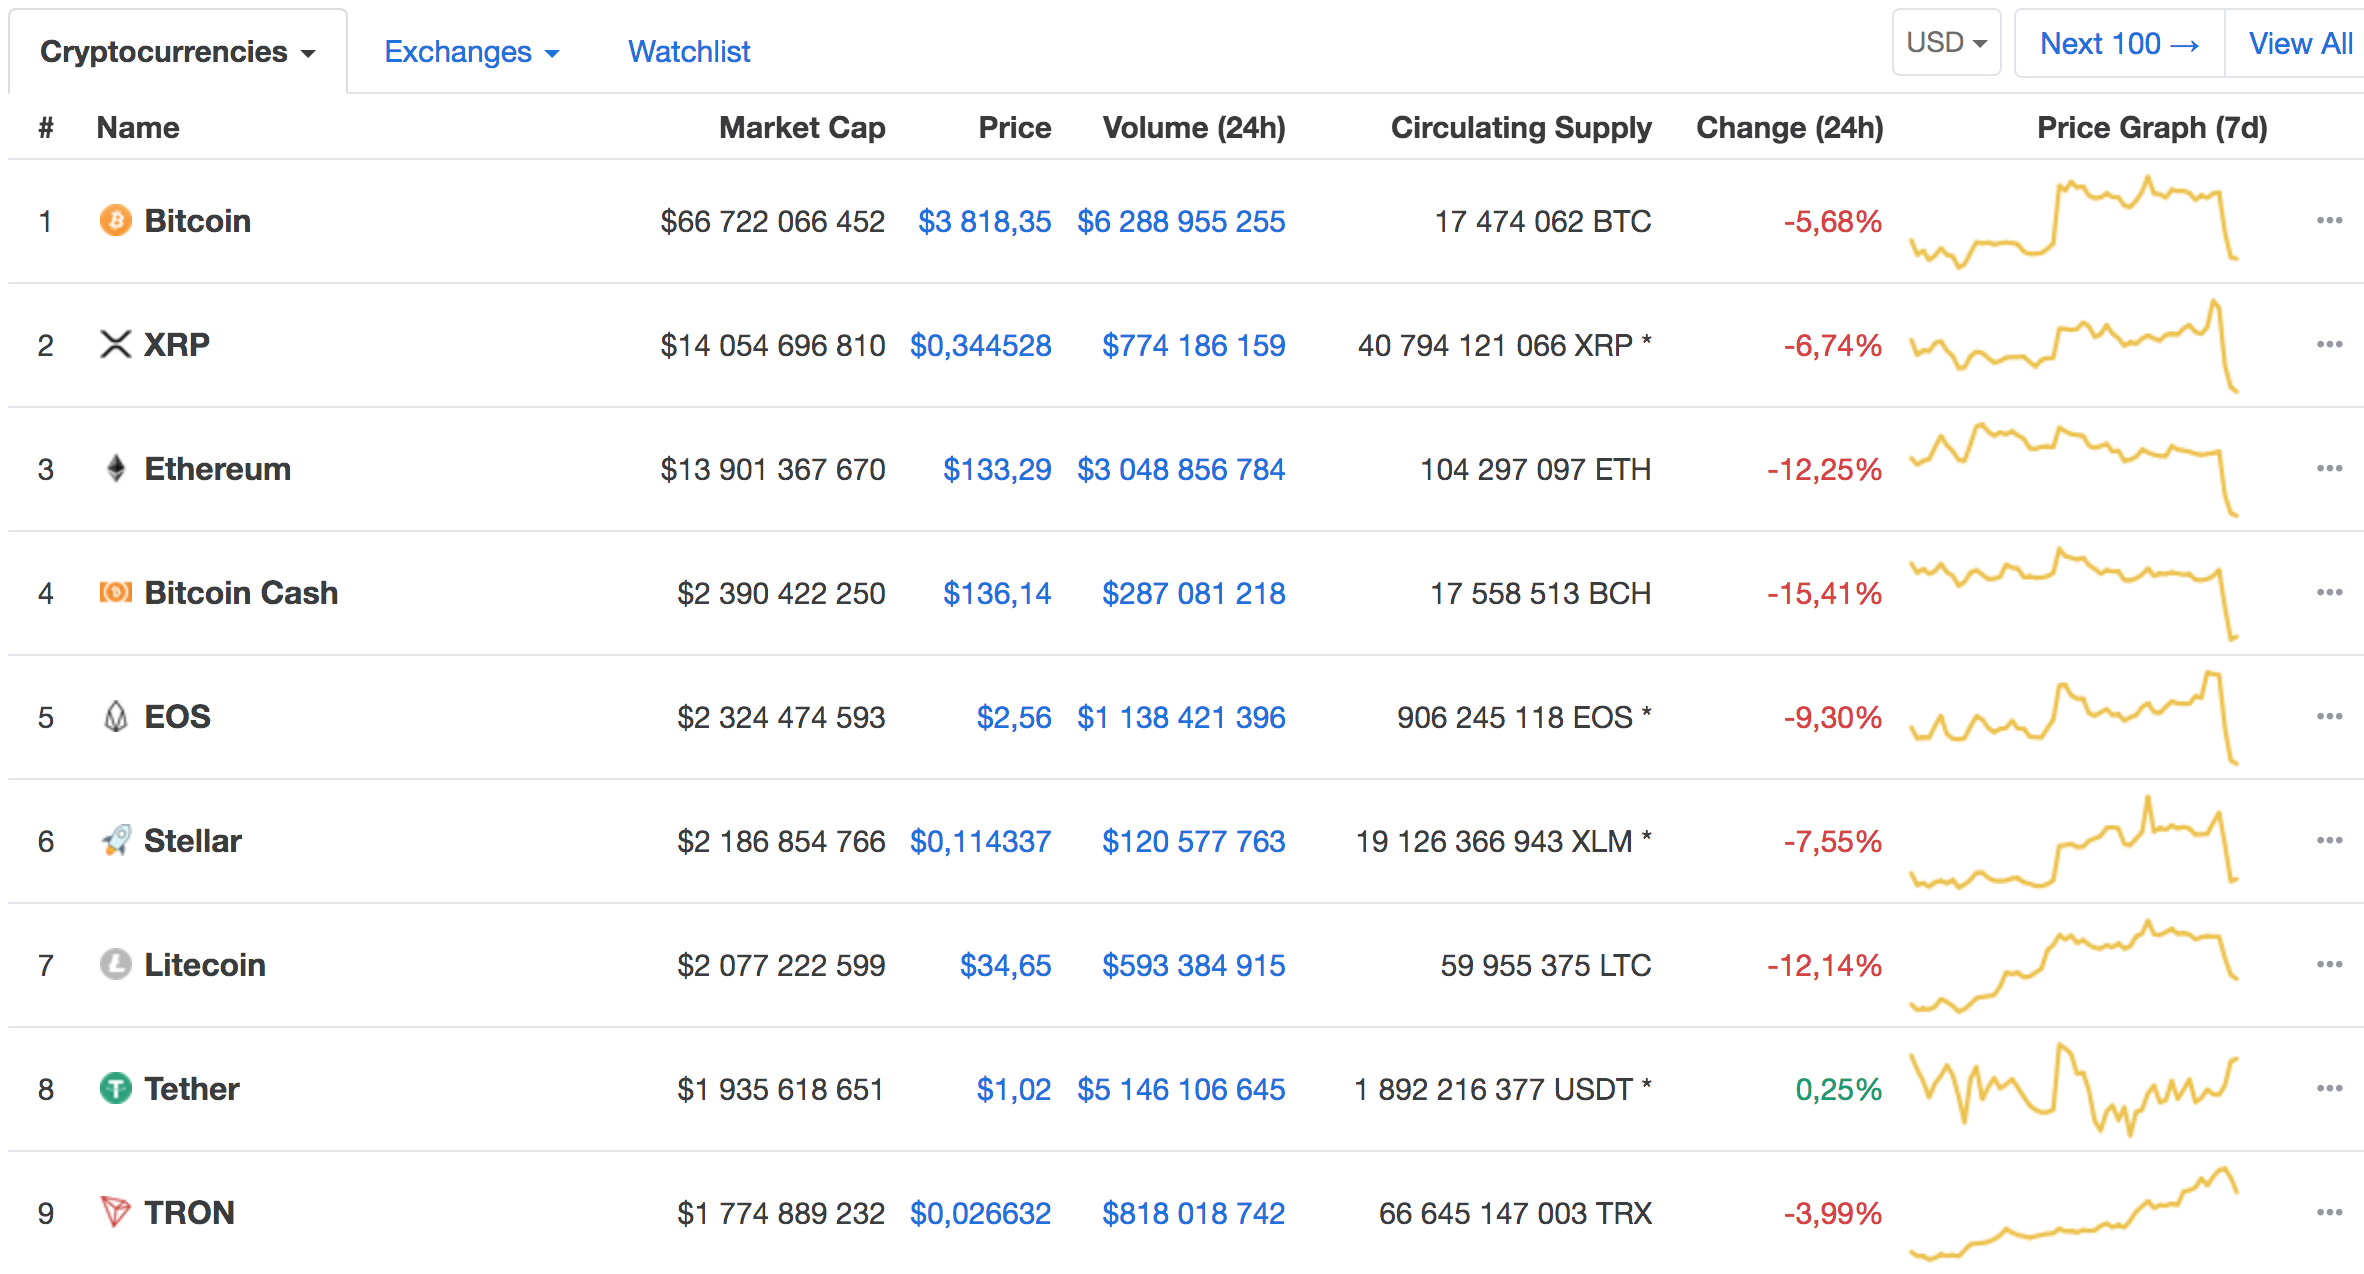Click Tether change value 0,25%
Screen dimensions: 2364x1274
pyautogui.click(x=1839, y=1089)
